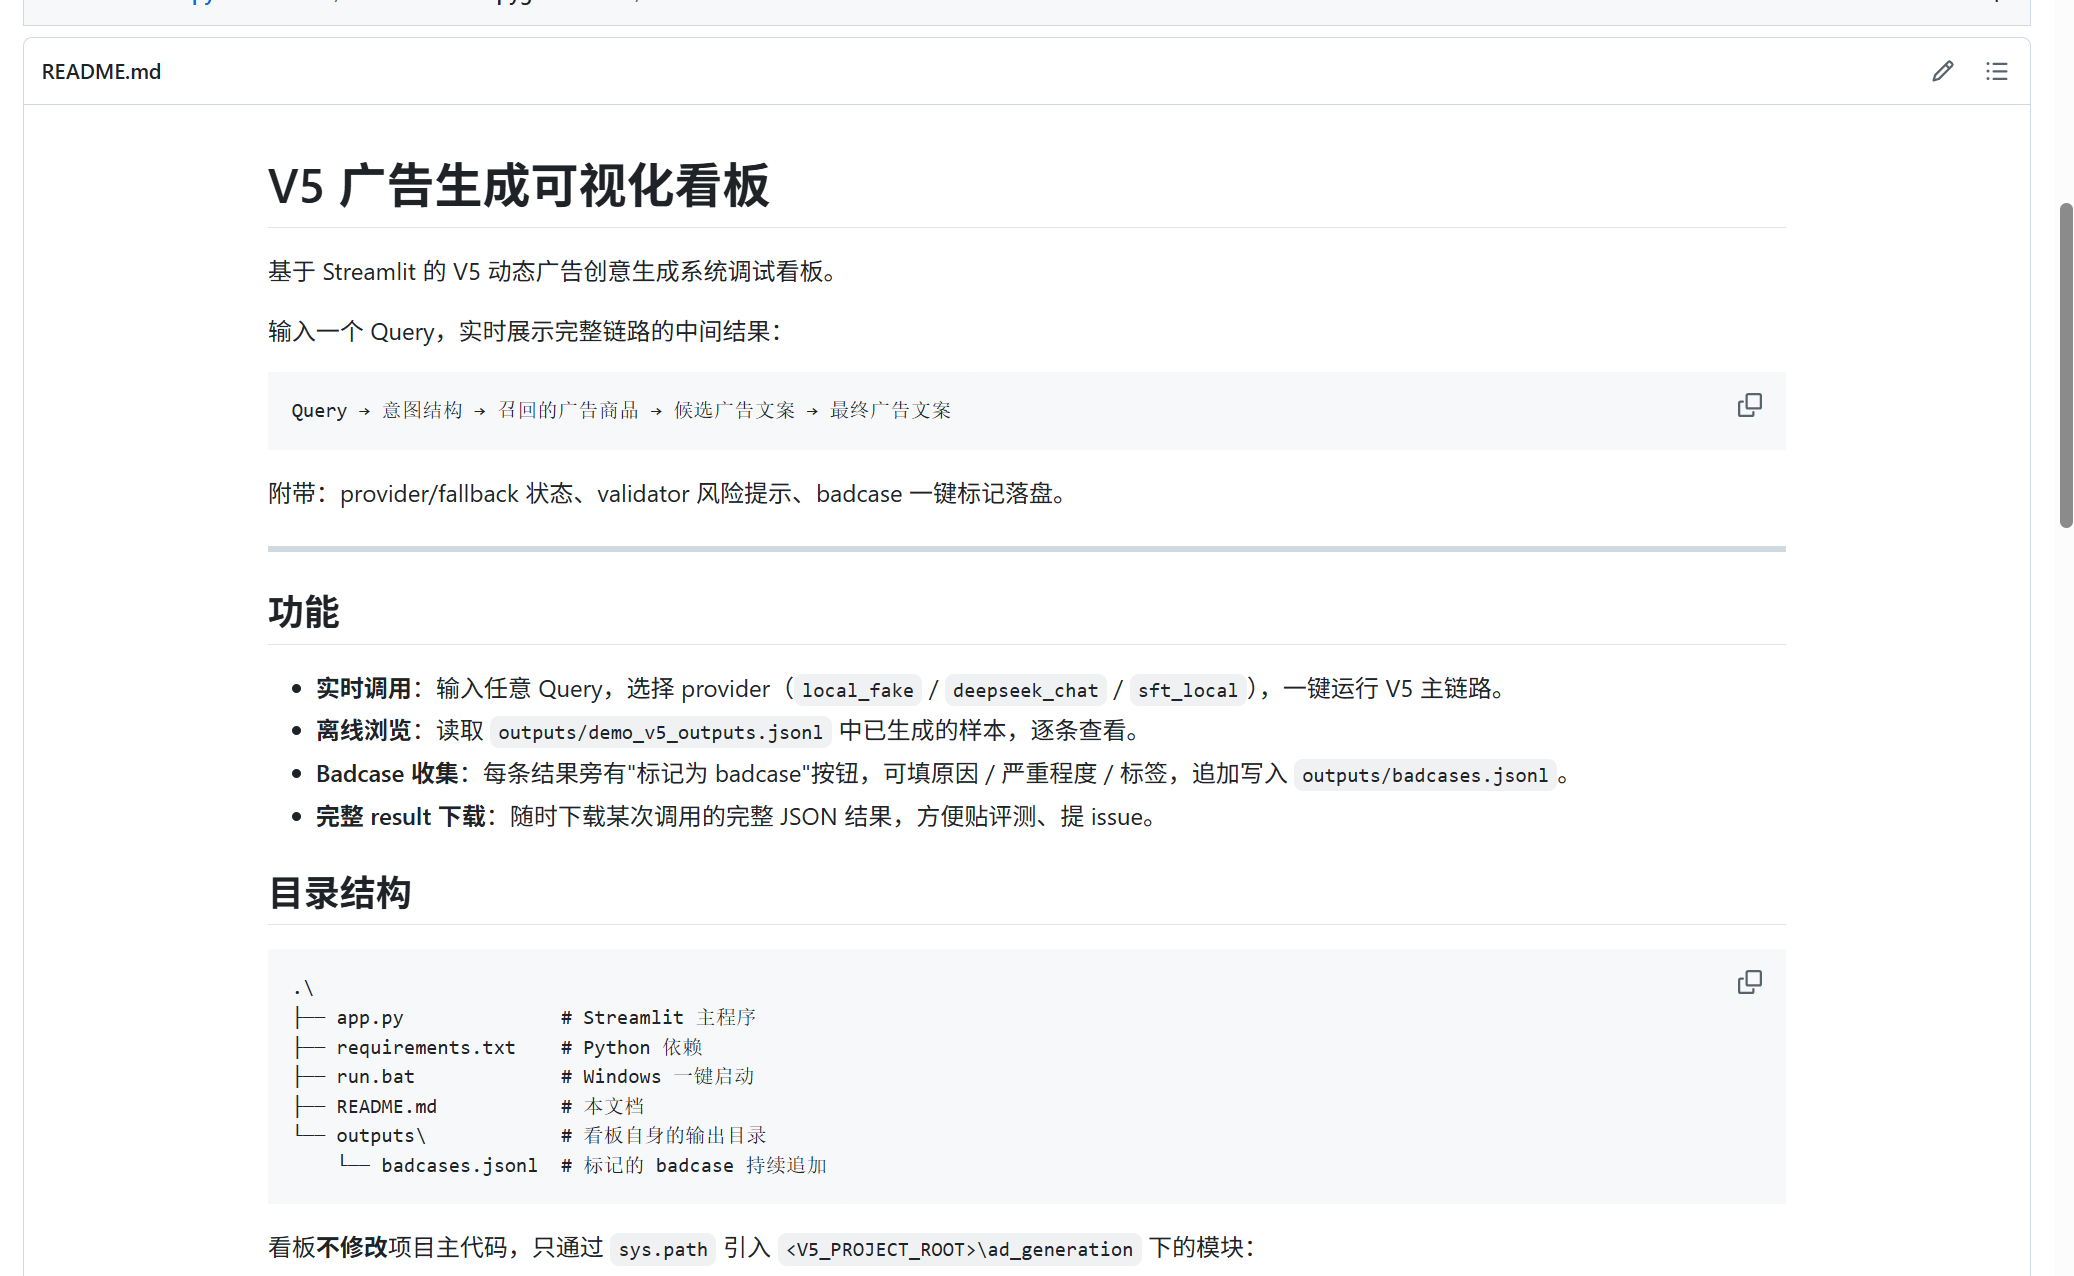Screen dimensions: 2074x1276
Task: Click inline code "sys.path"
Action: [662, 1249]
